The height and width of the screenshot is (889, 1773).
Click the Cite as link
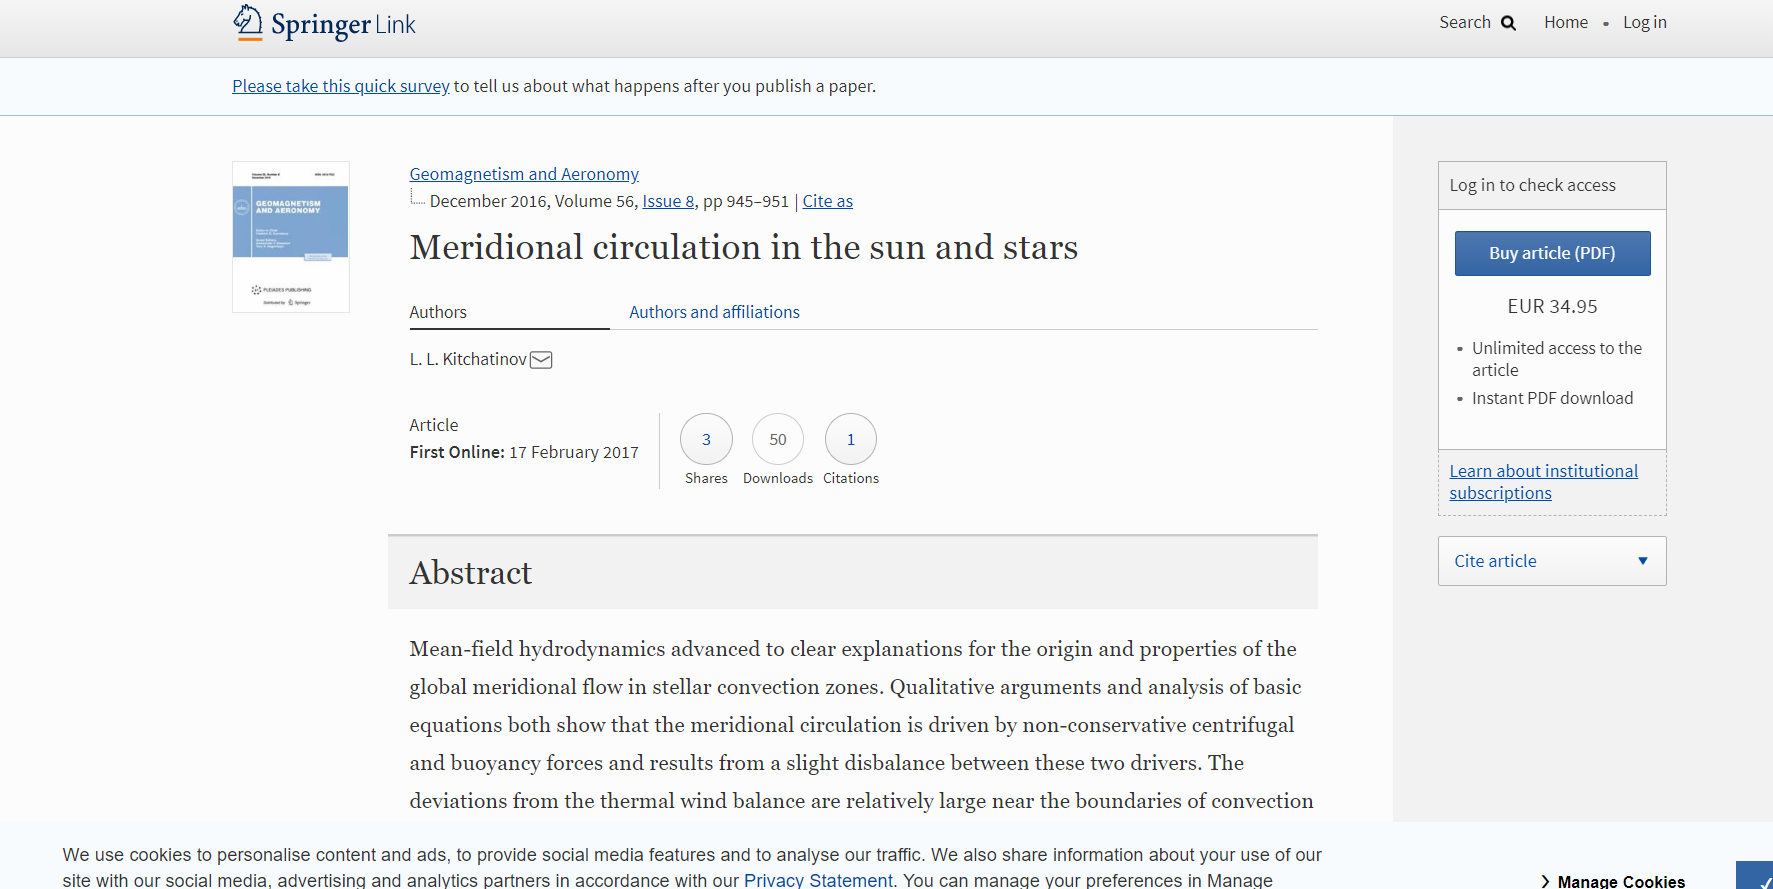[x=827, y=201]
